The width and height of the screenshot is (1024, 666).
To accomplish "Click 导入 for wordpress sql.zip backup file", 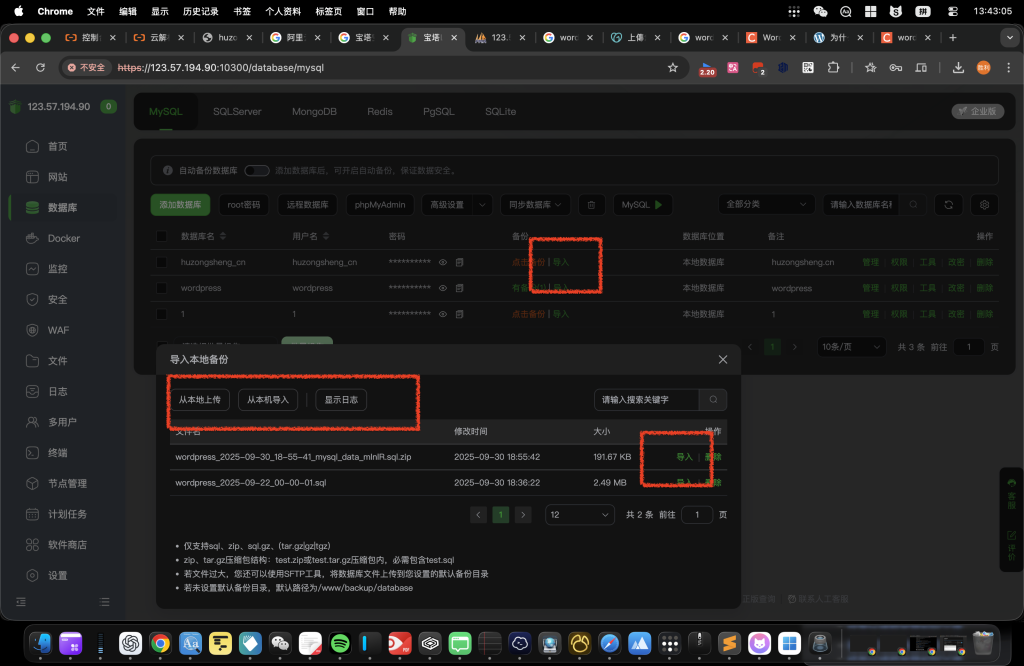I will [x=684, y=457].
